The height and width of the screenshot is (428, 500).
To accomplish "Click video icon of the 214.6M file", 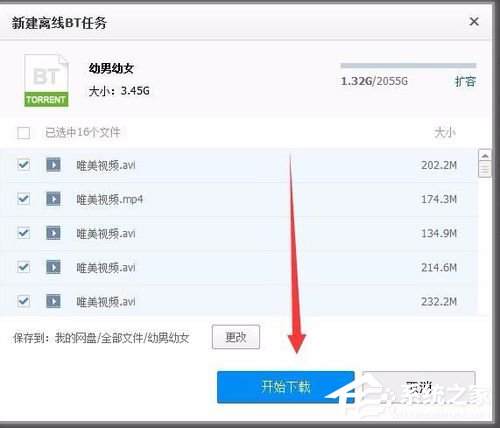I will (53, 267).
